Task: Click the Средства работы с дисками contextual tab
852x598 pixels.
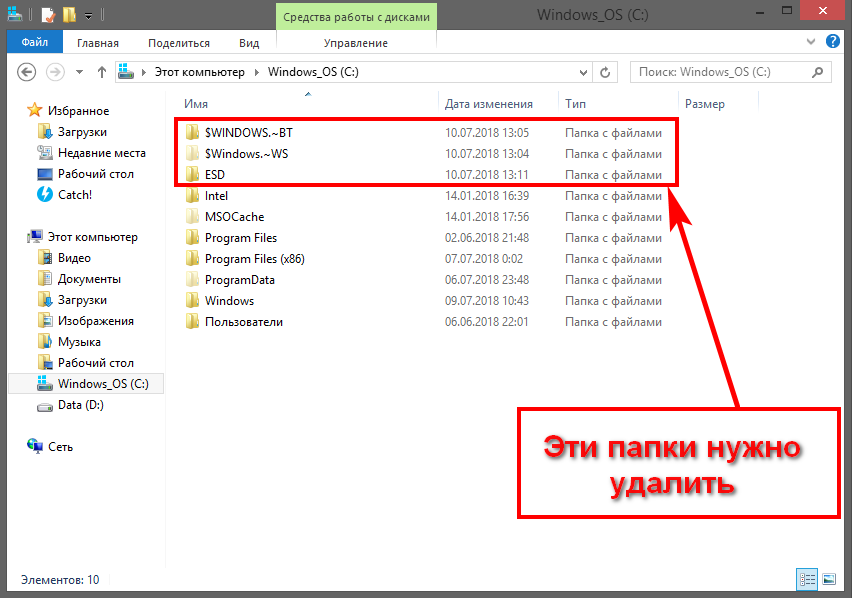Action: [x=356, y=17]
